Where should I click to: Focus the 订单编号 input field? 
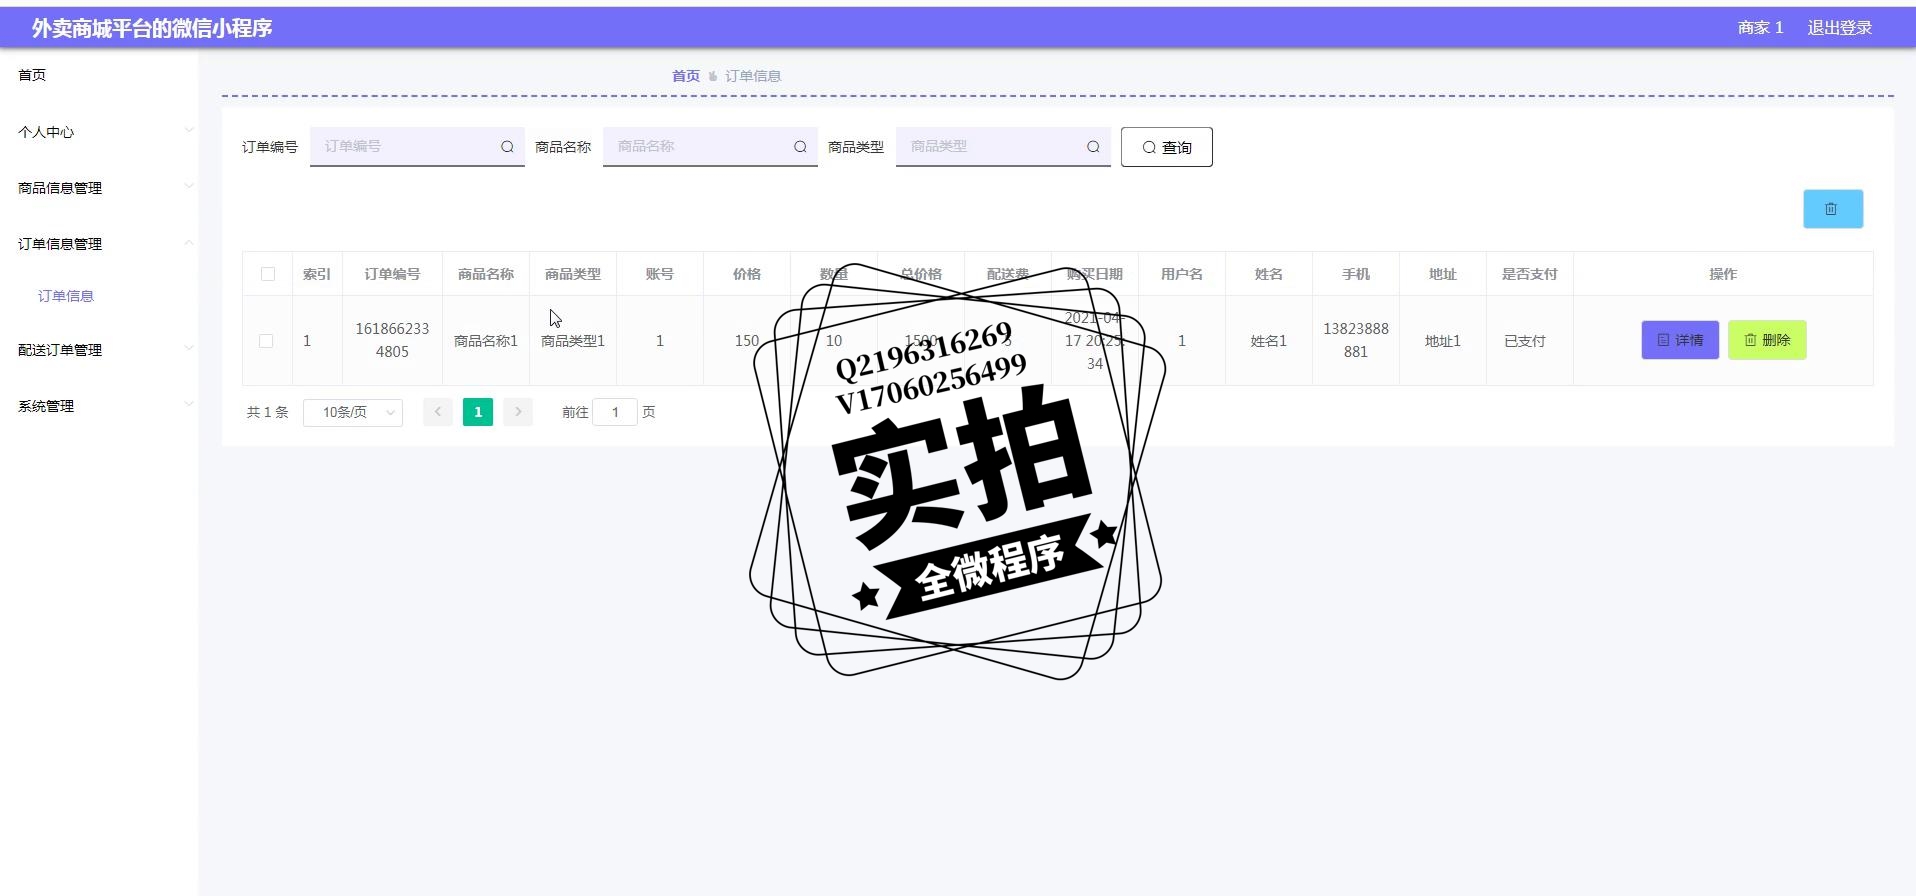tap(417, 147)
